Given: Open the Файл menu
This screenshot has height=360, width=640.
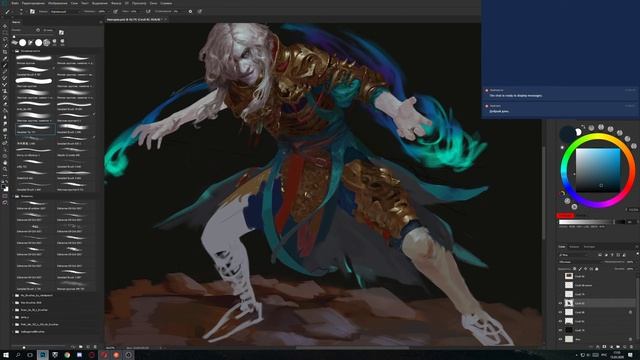Looking at the screenshot, I should coord(15,3).
